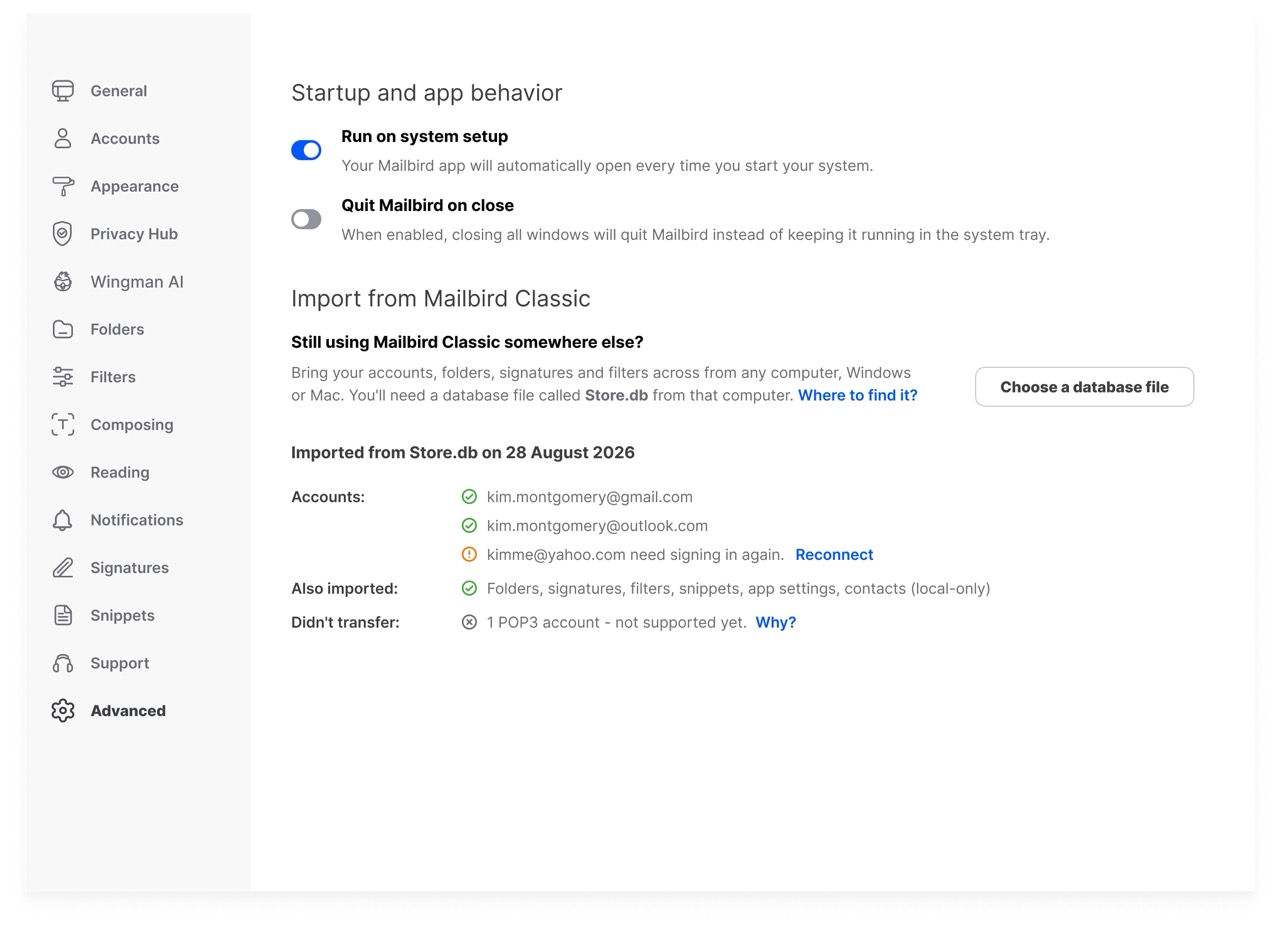This screenshot has width=1280, height=929.
Task: Open the Accounts settings section
Action: coord(125,139)
